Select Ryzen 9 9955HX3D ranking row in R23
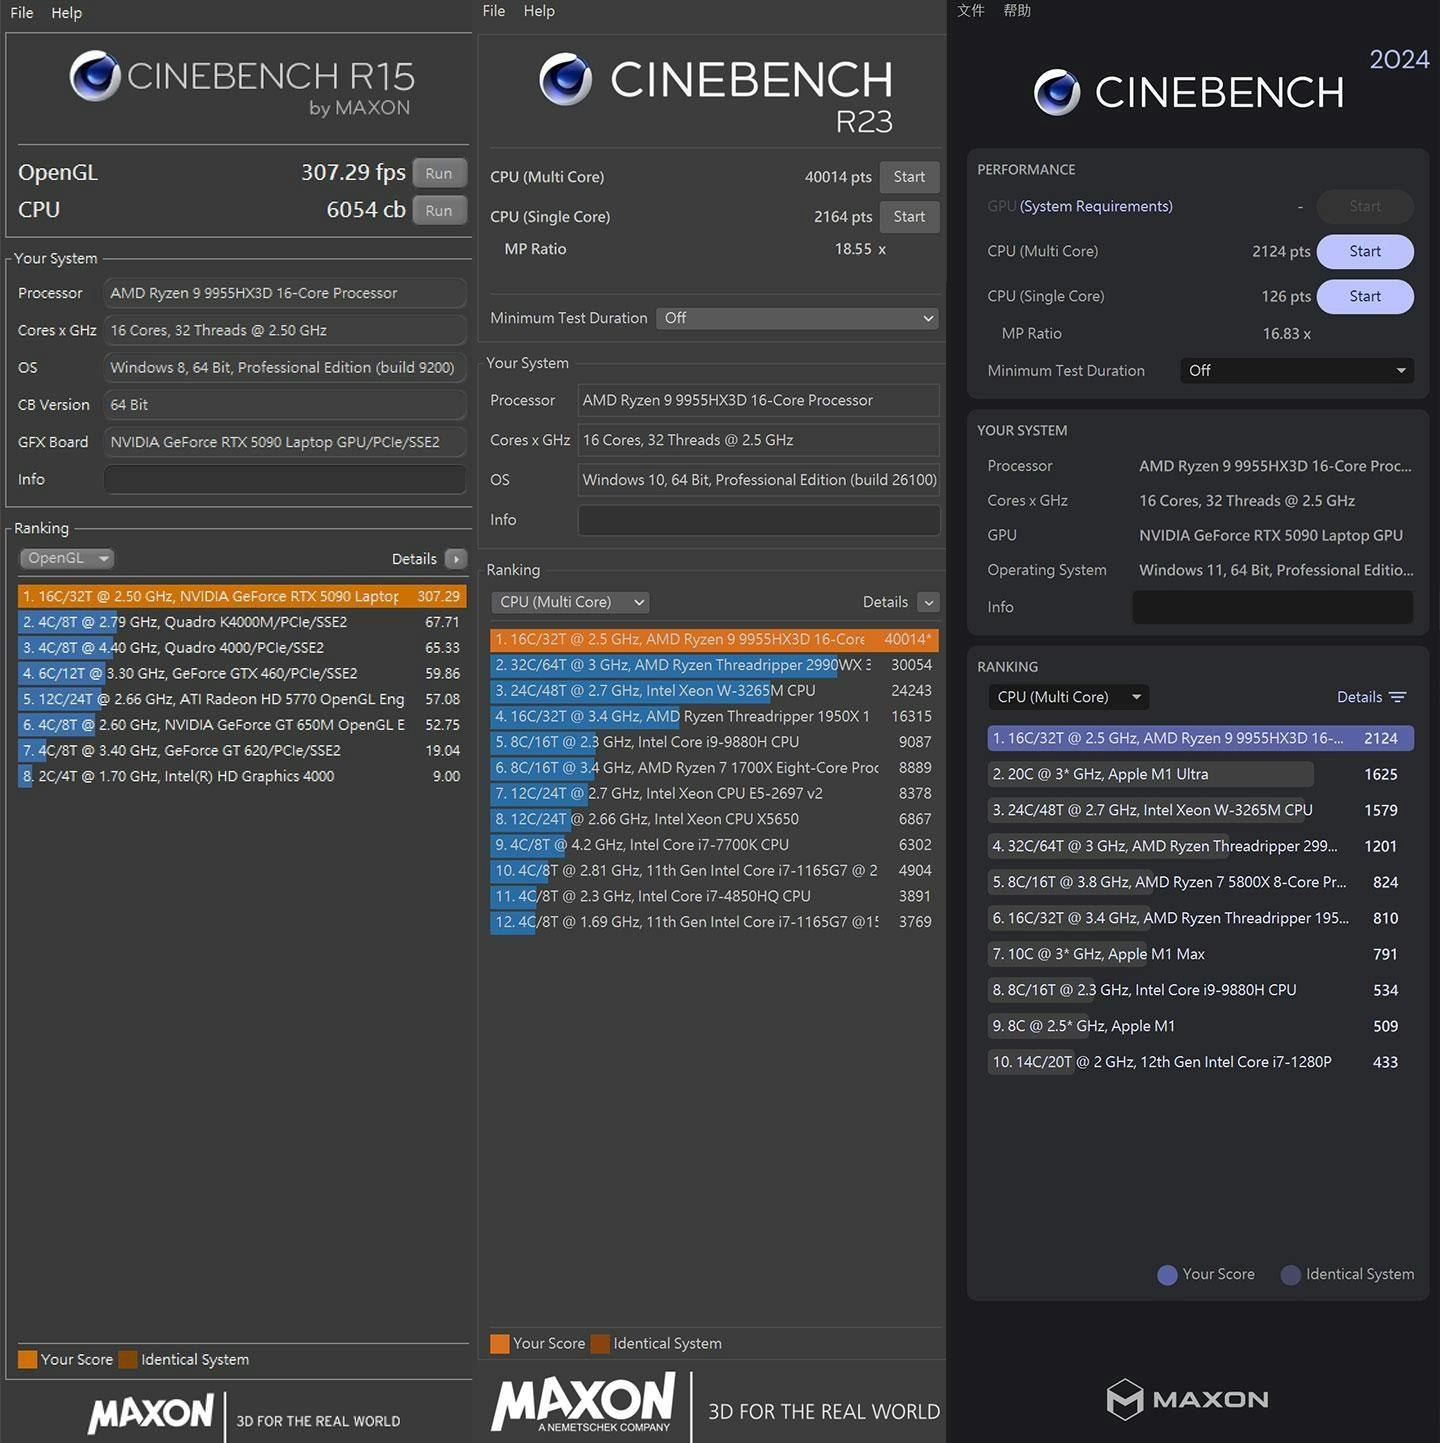This screenshot has width=1440, height=1443. click(x=714, y=639)
